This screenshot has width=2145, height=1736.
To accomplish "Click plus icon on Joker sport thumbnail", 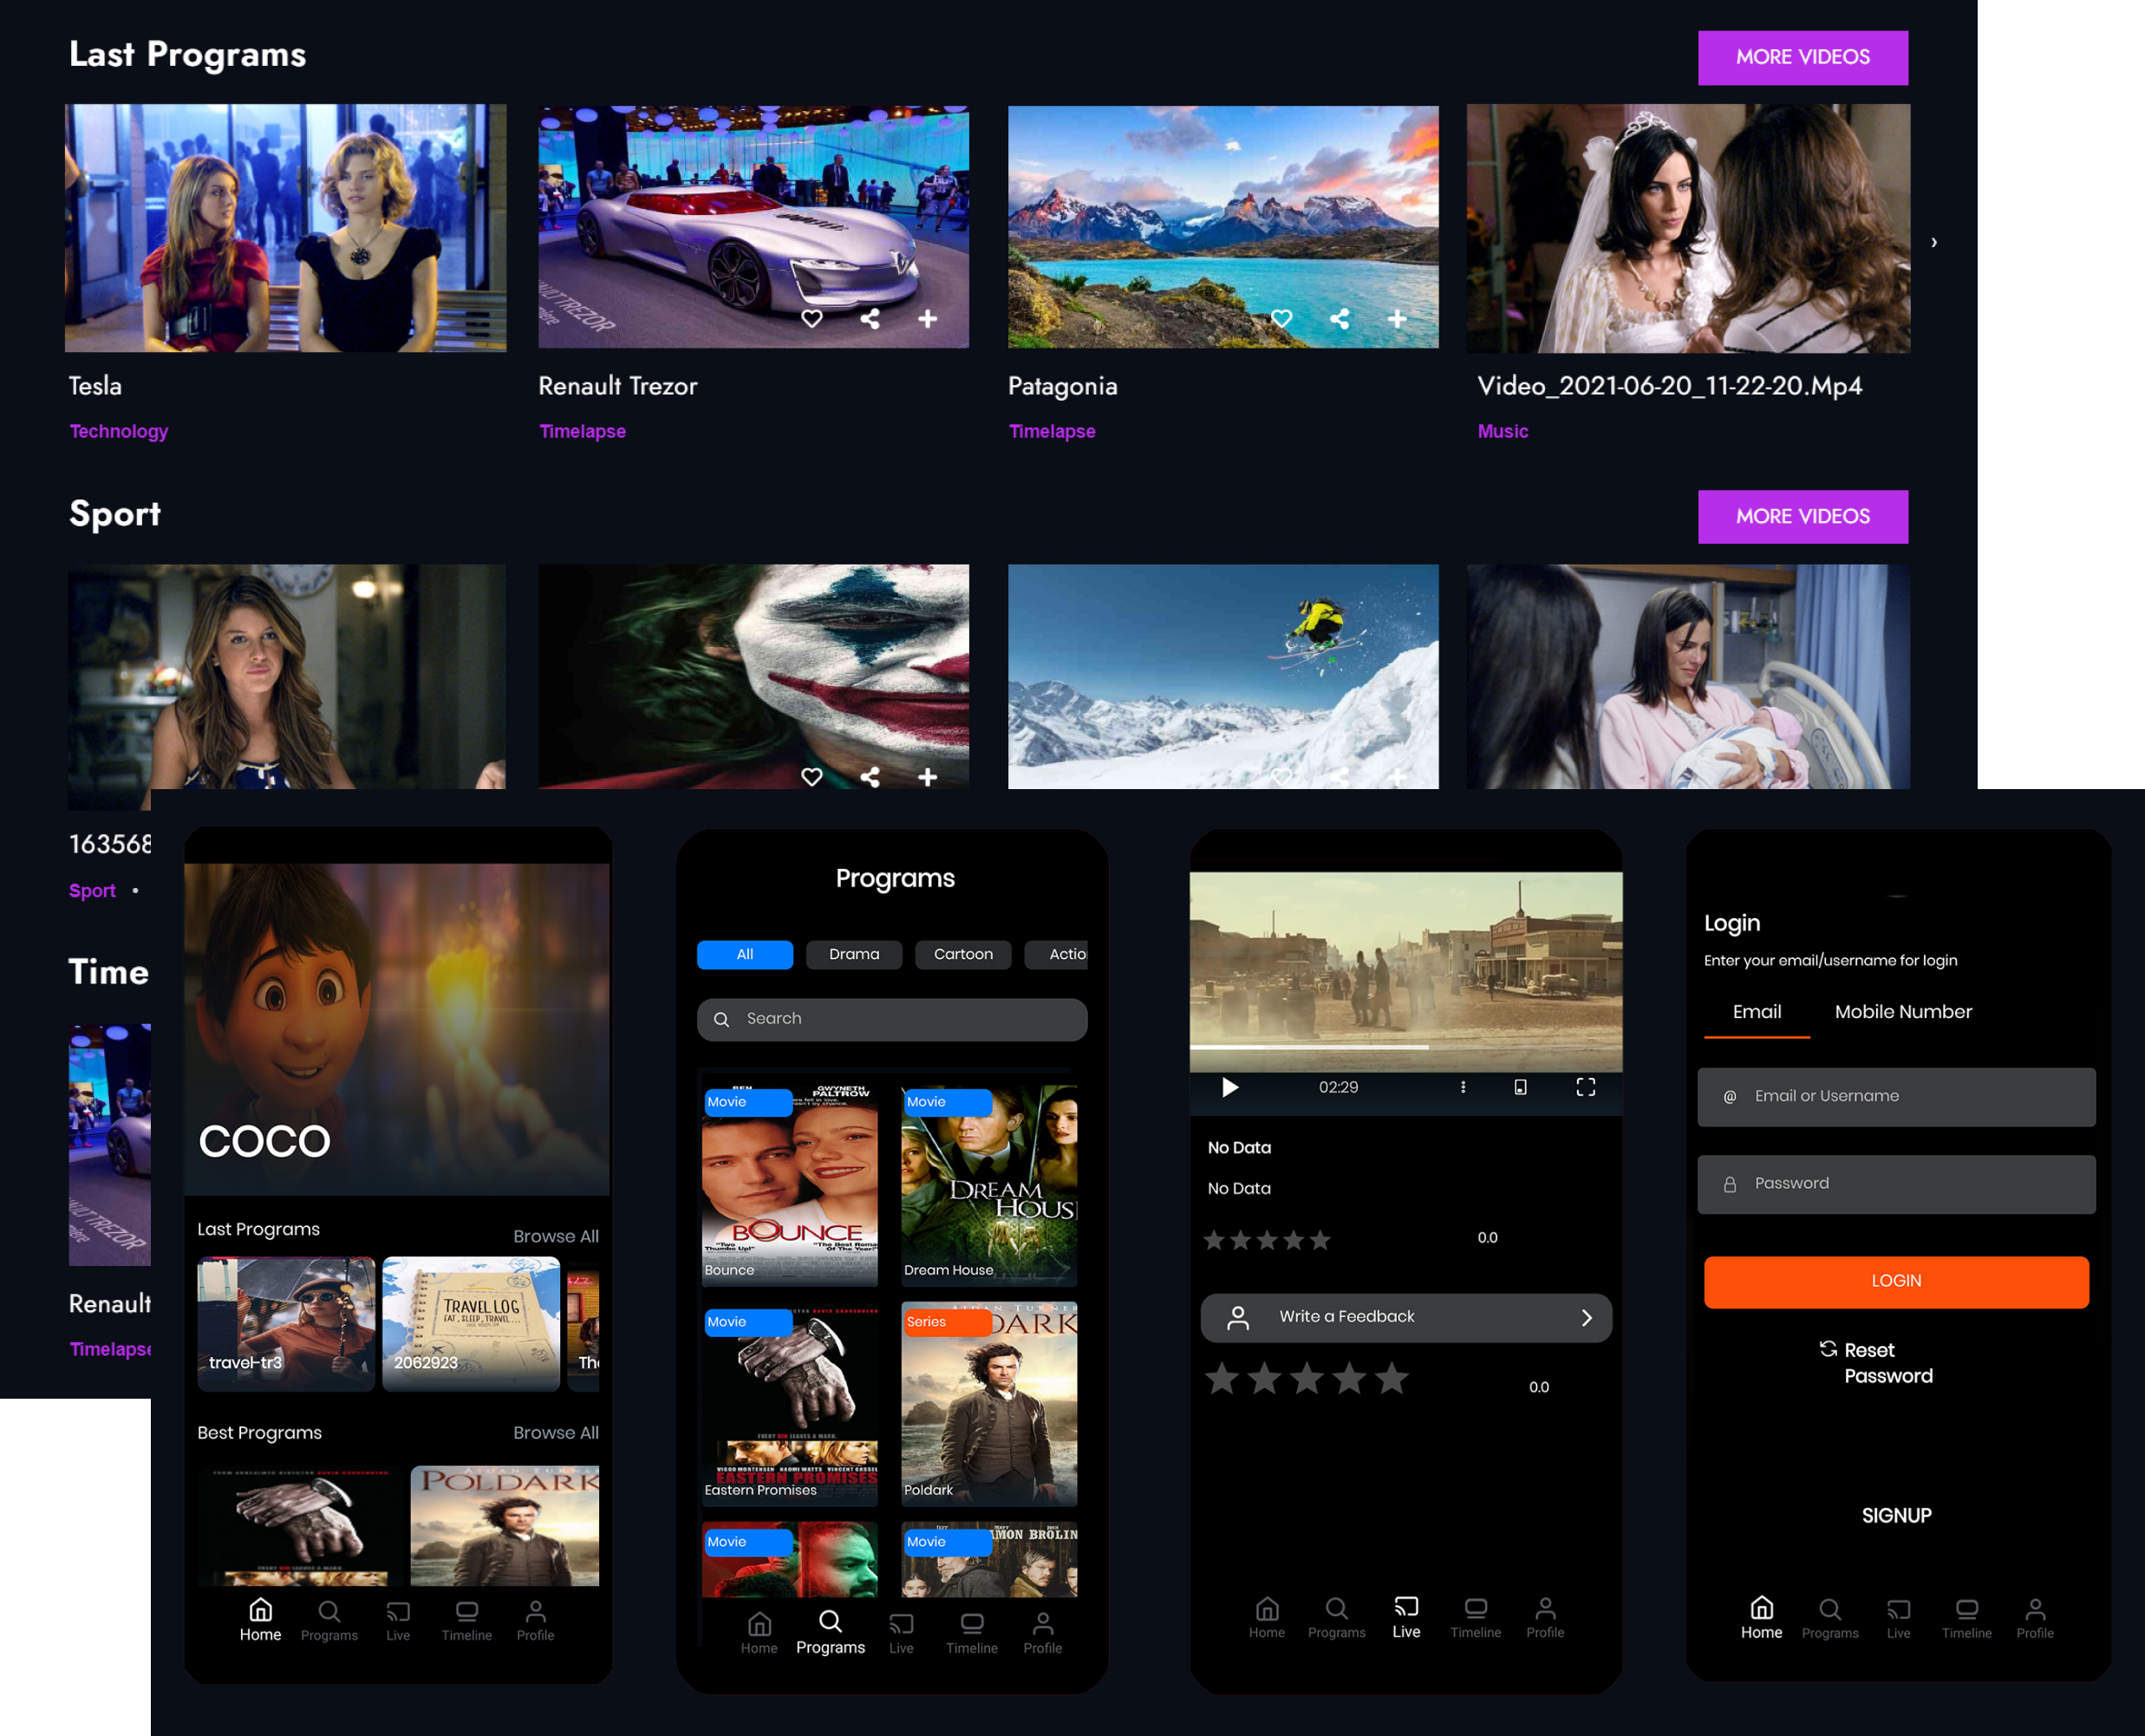I will 928,777.
